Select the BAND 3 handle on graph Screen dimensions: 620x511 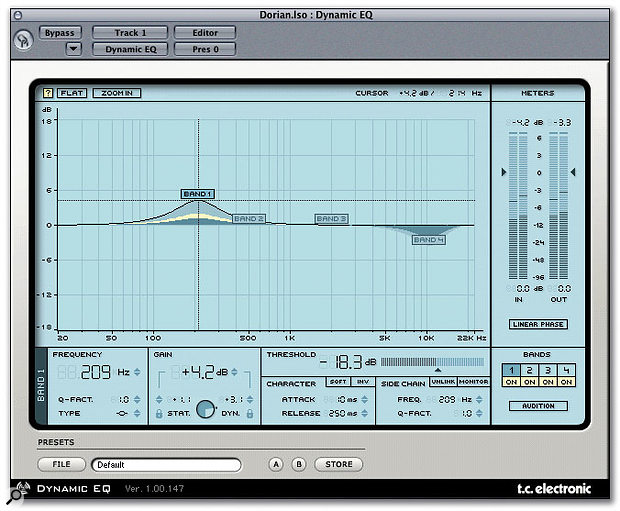pos(331,219)
